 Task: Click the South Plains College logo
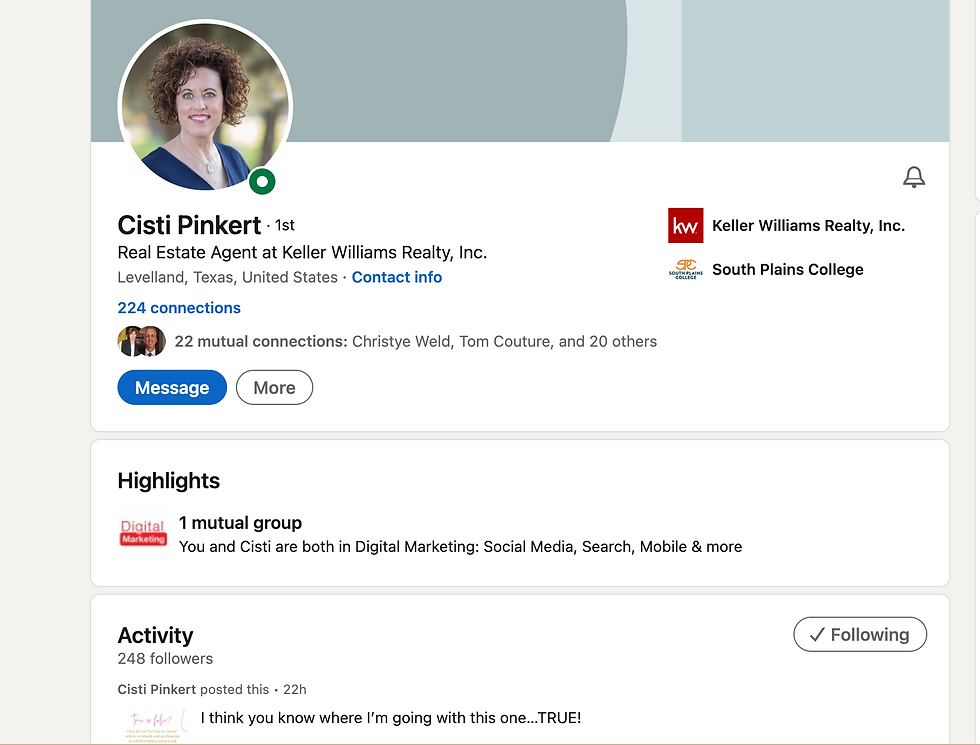[x=686, y=269]
